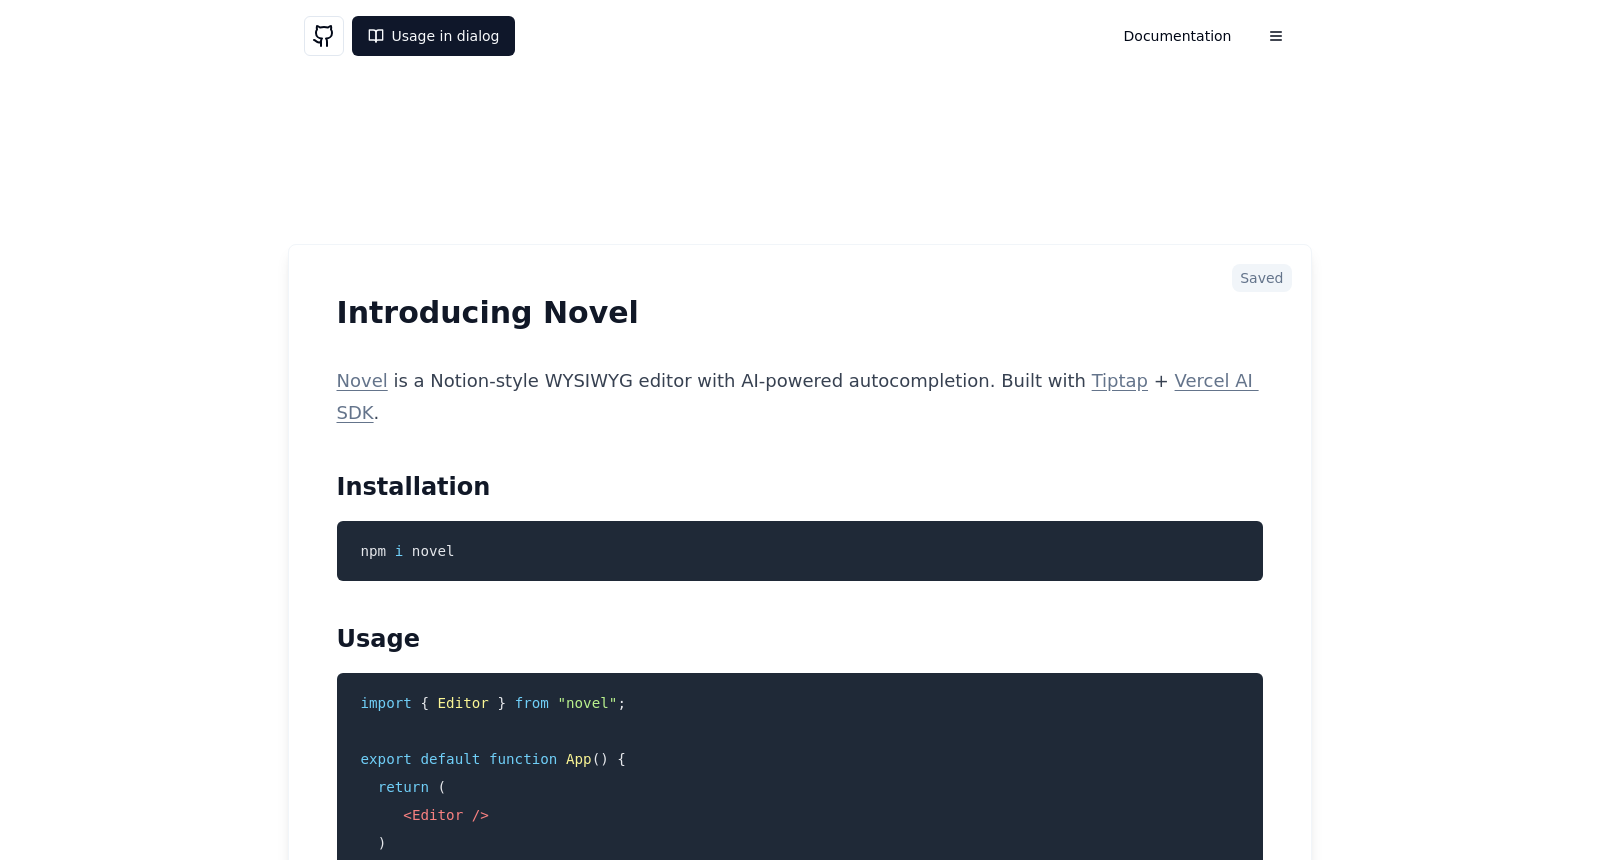1599x860 pixels.
Task: Click inside the npm i novel code block
Action: (799, 551)
